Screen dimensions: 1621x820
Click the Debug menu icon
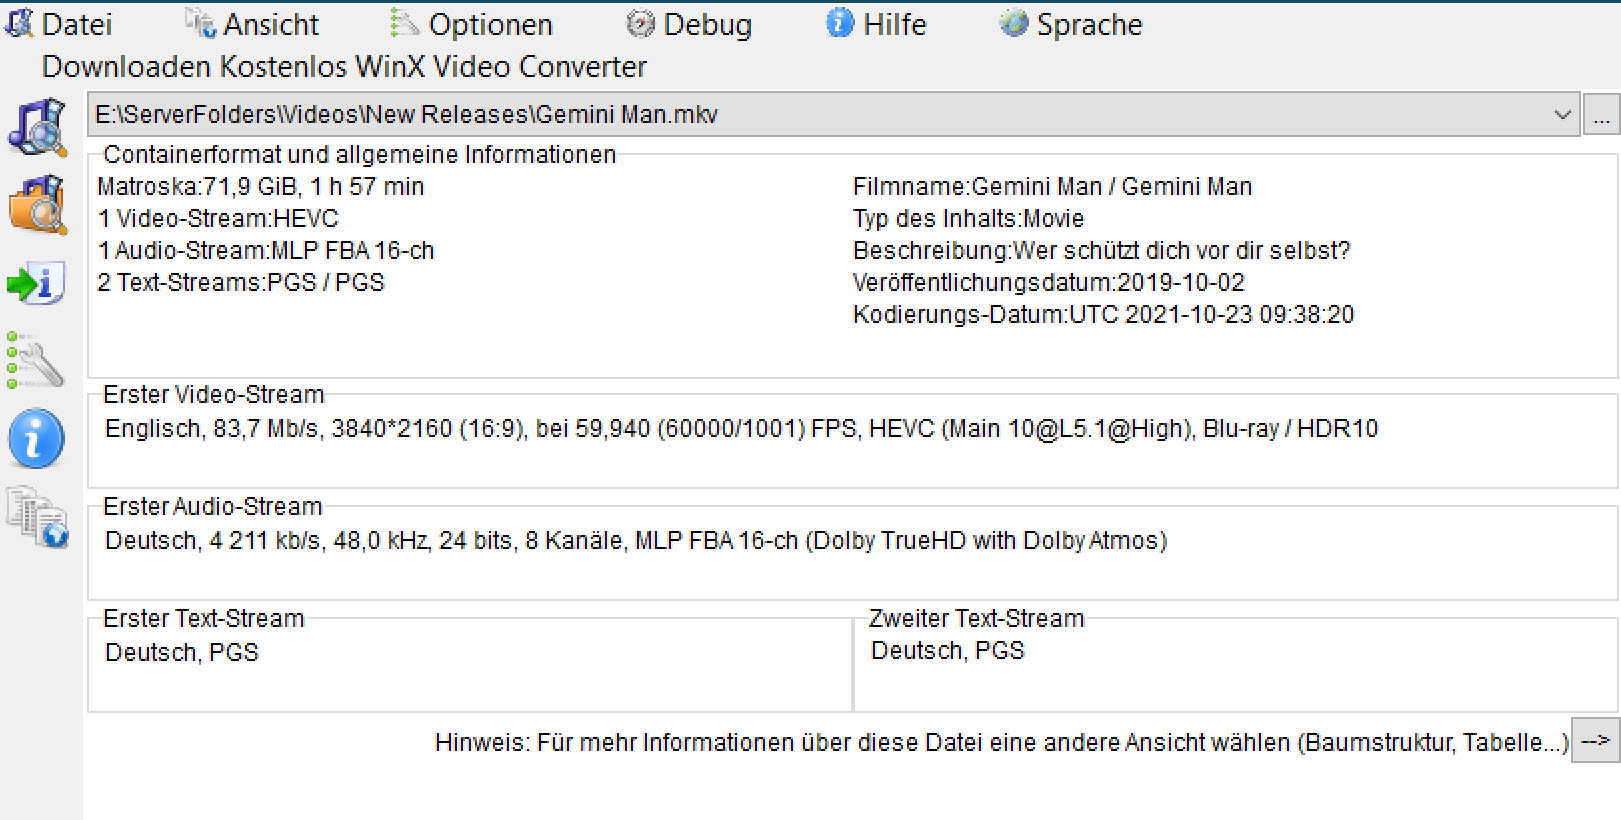pyautogui.click(x=640, y=23)
